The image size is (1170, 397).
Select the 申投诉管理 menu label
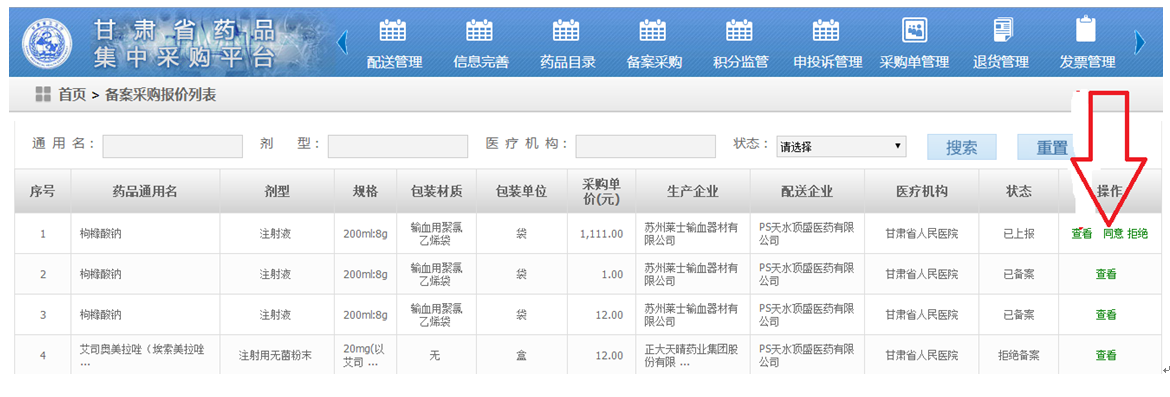pos(827,62)
